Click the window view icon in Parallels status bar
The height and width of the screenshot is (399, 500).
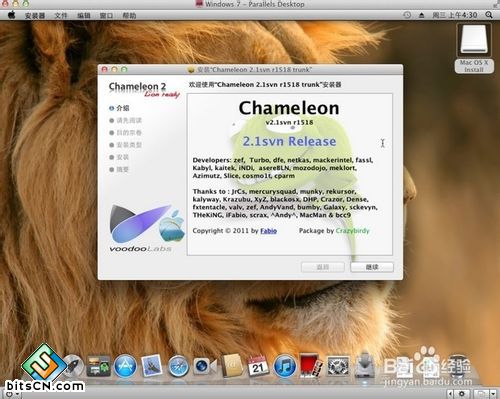(x=481, y=394)
